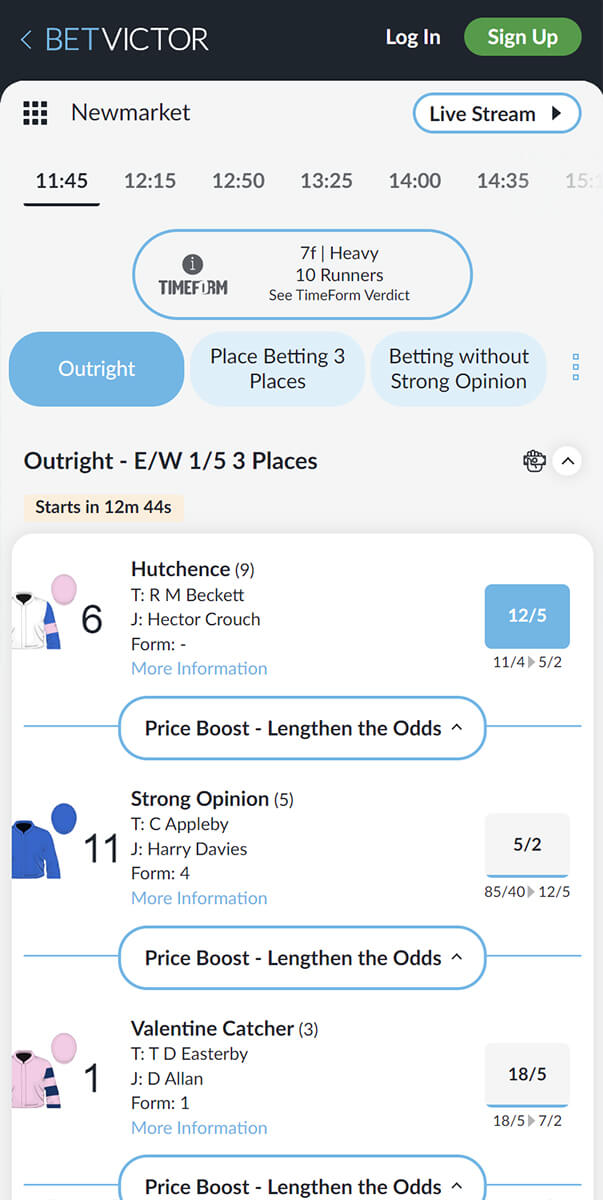Click the Timeform info icon

[x=193, y=264]
